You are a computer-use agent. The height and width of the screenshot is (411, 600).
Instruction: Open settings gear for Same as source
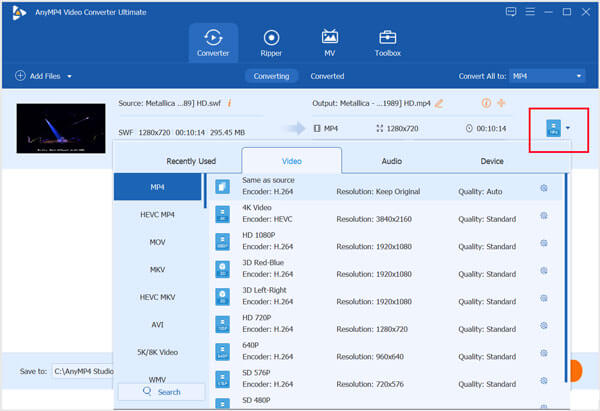[x=544, y=188]
